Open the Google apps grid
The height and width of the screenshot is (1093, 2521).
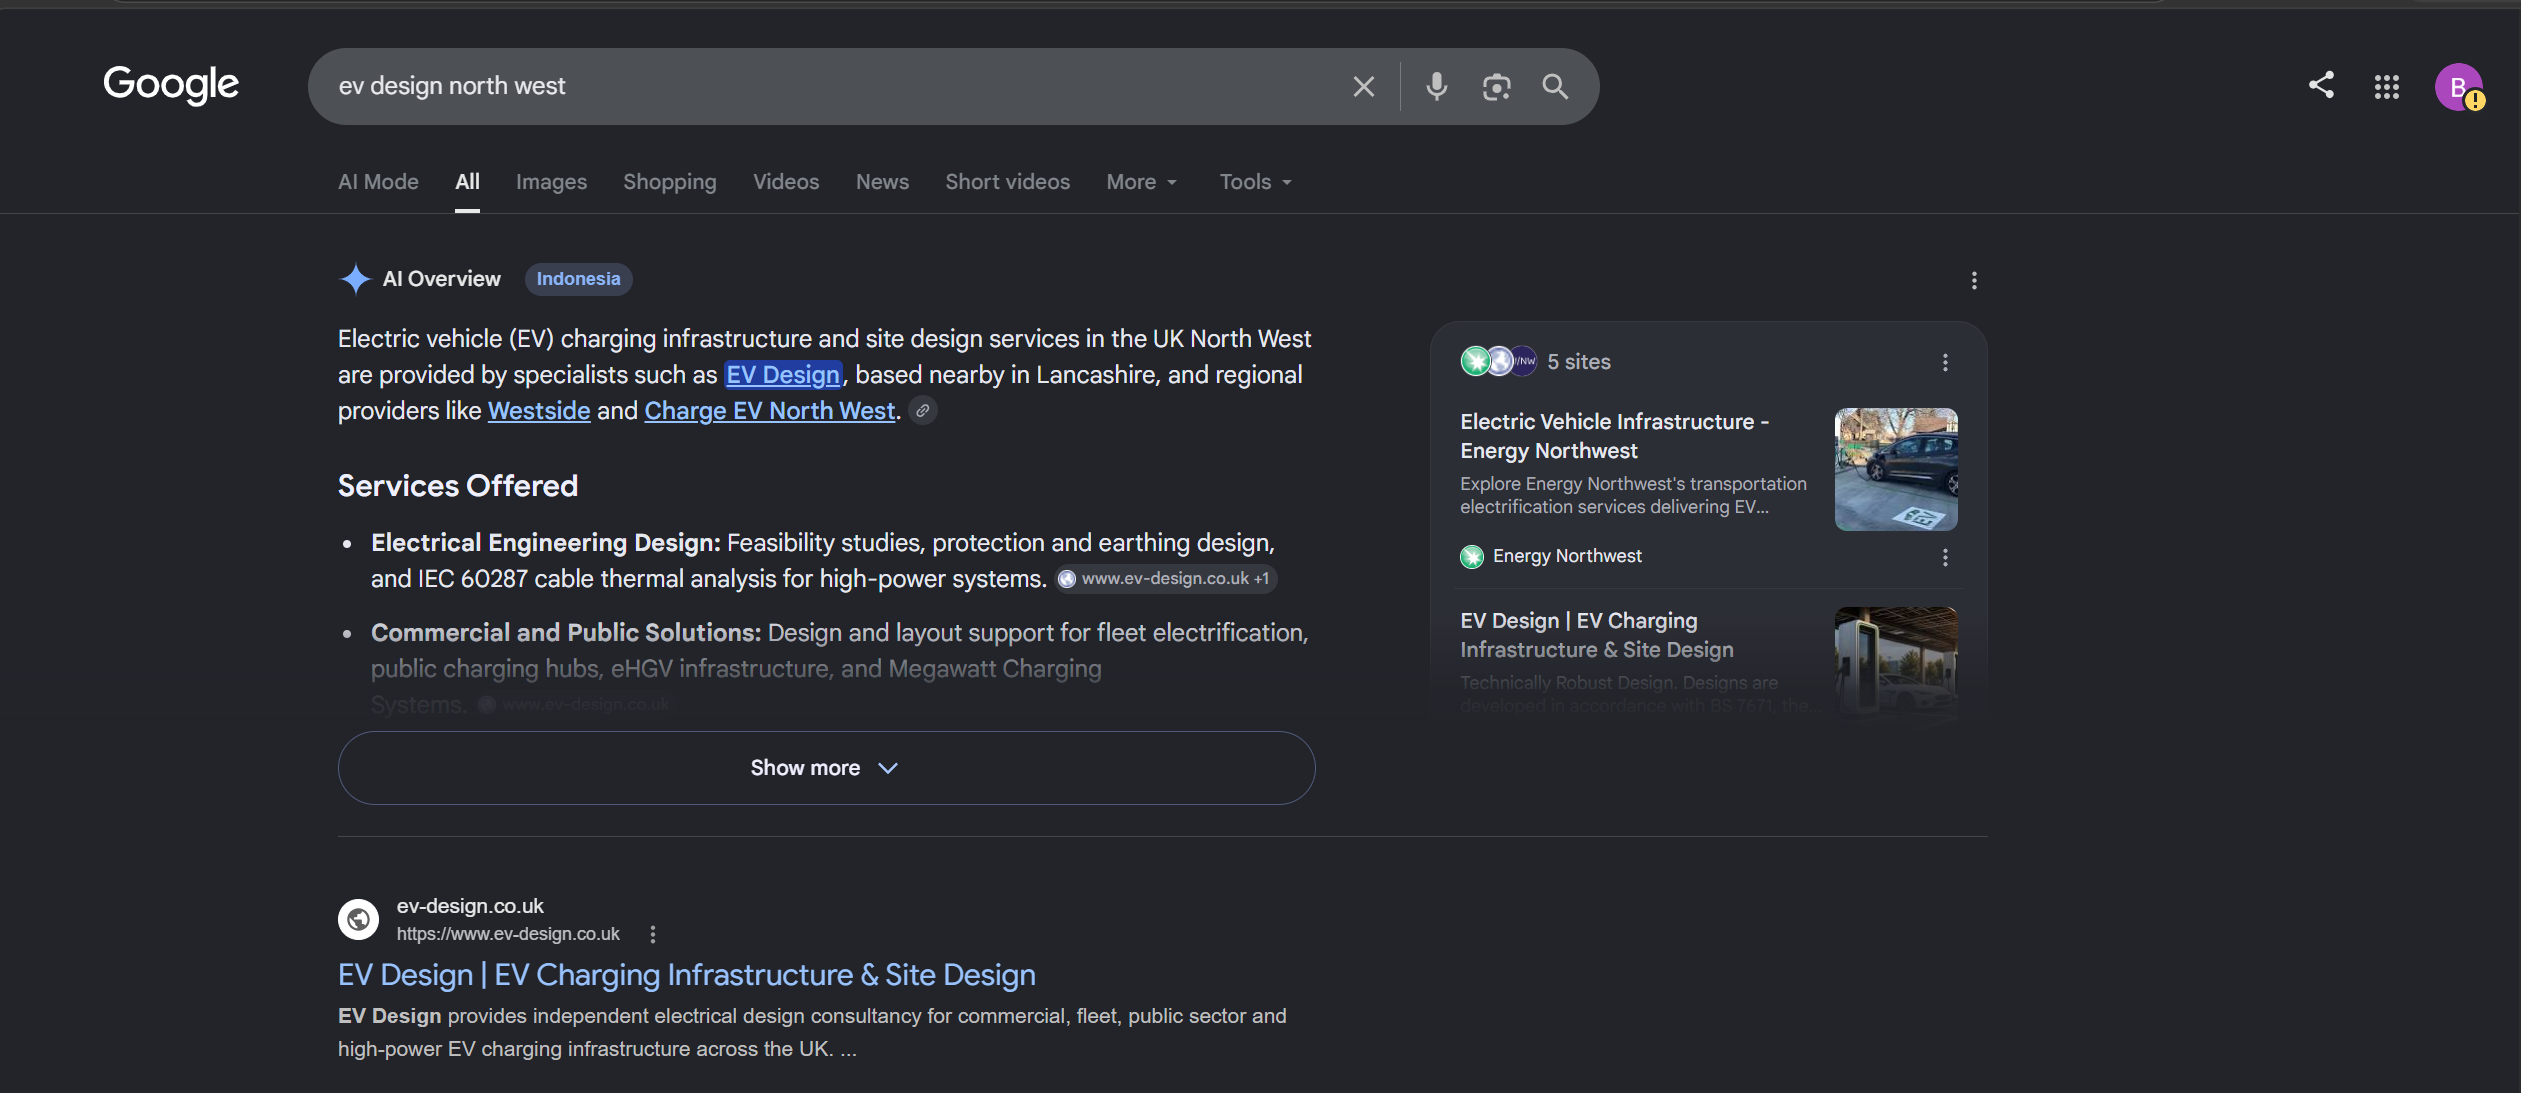click(2387, 87)
